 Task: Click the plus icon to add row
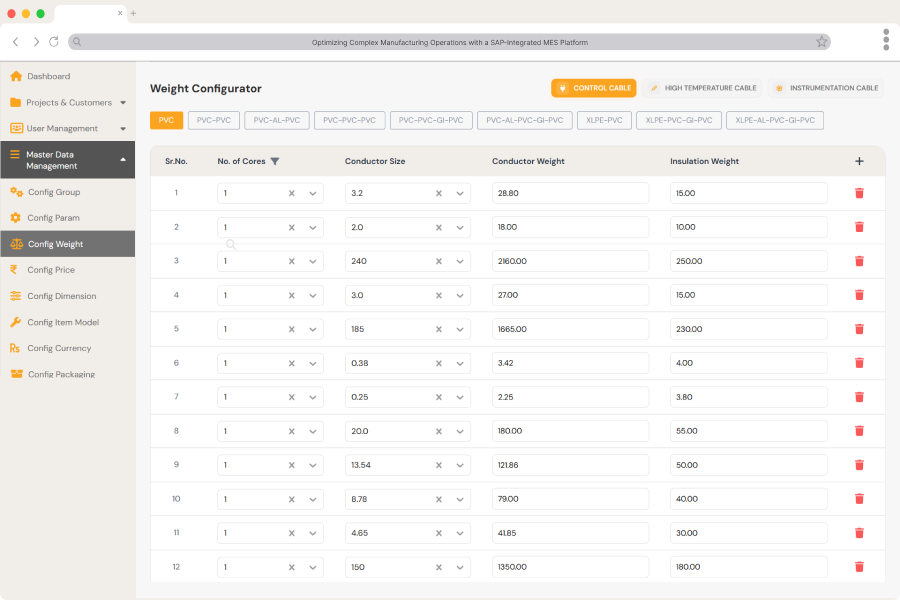(859, 161)
